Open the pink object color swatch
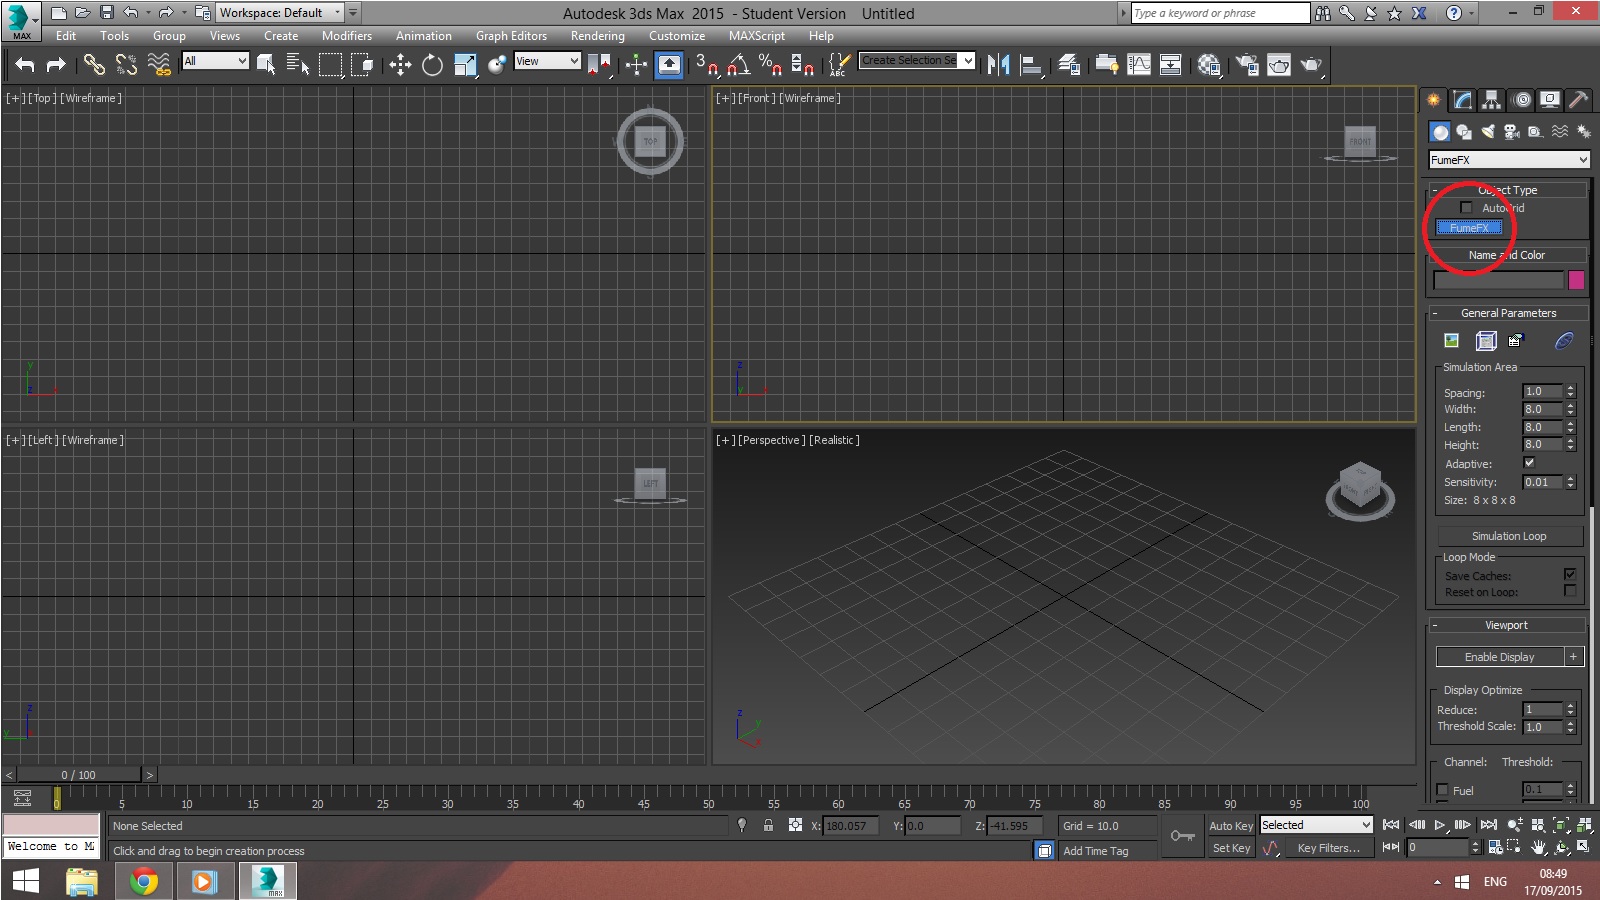 pyautogui.click(x=1576, y=280)
